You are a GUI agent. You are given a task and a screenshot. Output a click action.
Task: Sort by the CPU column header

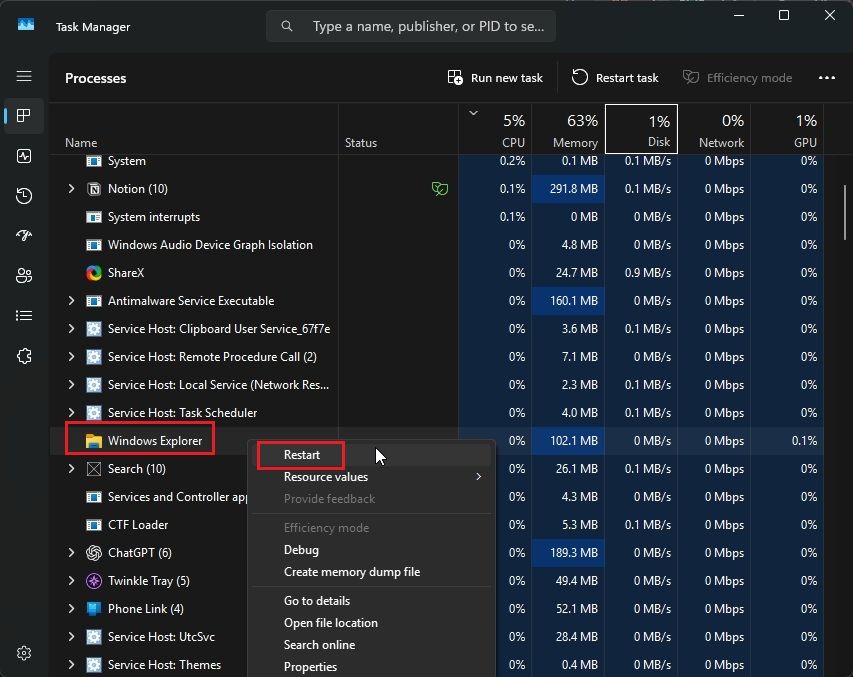[495, 129]
